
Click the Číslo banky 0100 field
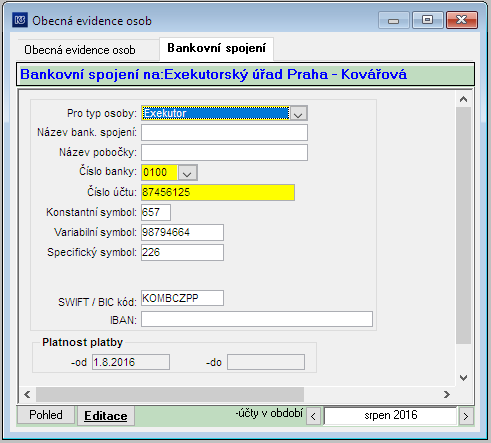pos(160,173)
